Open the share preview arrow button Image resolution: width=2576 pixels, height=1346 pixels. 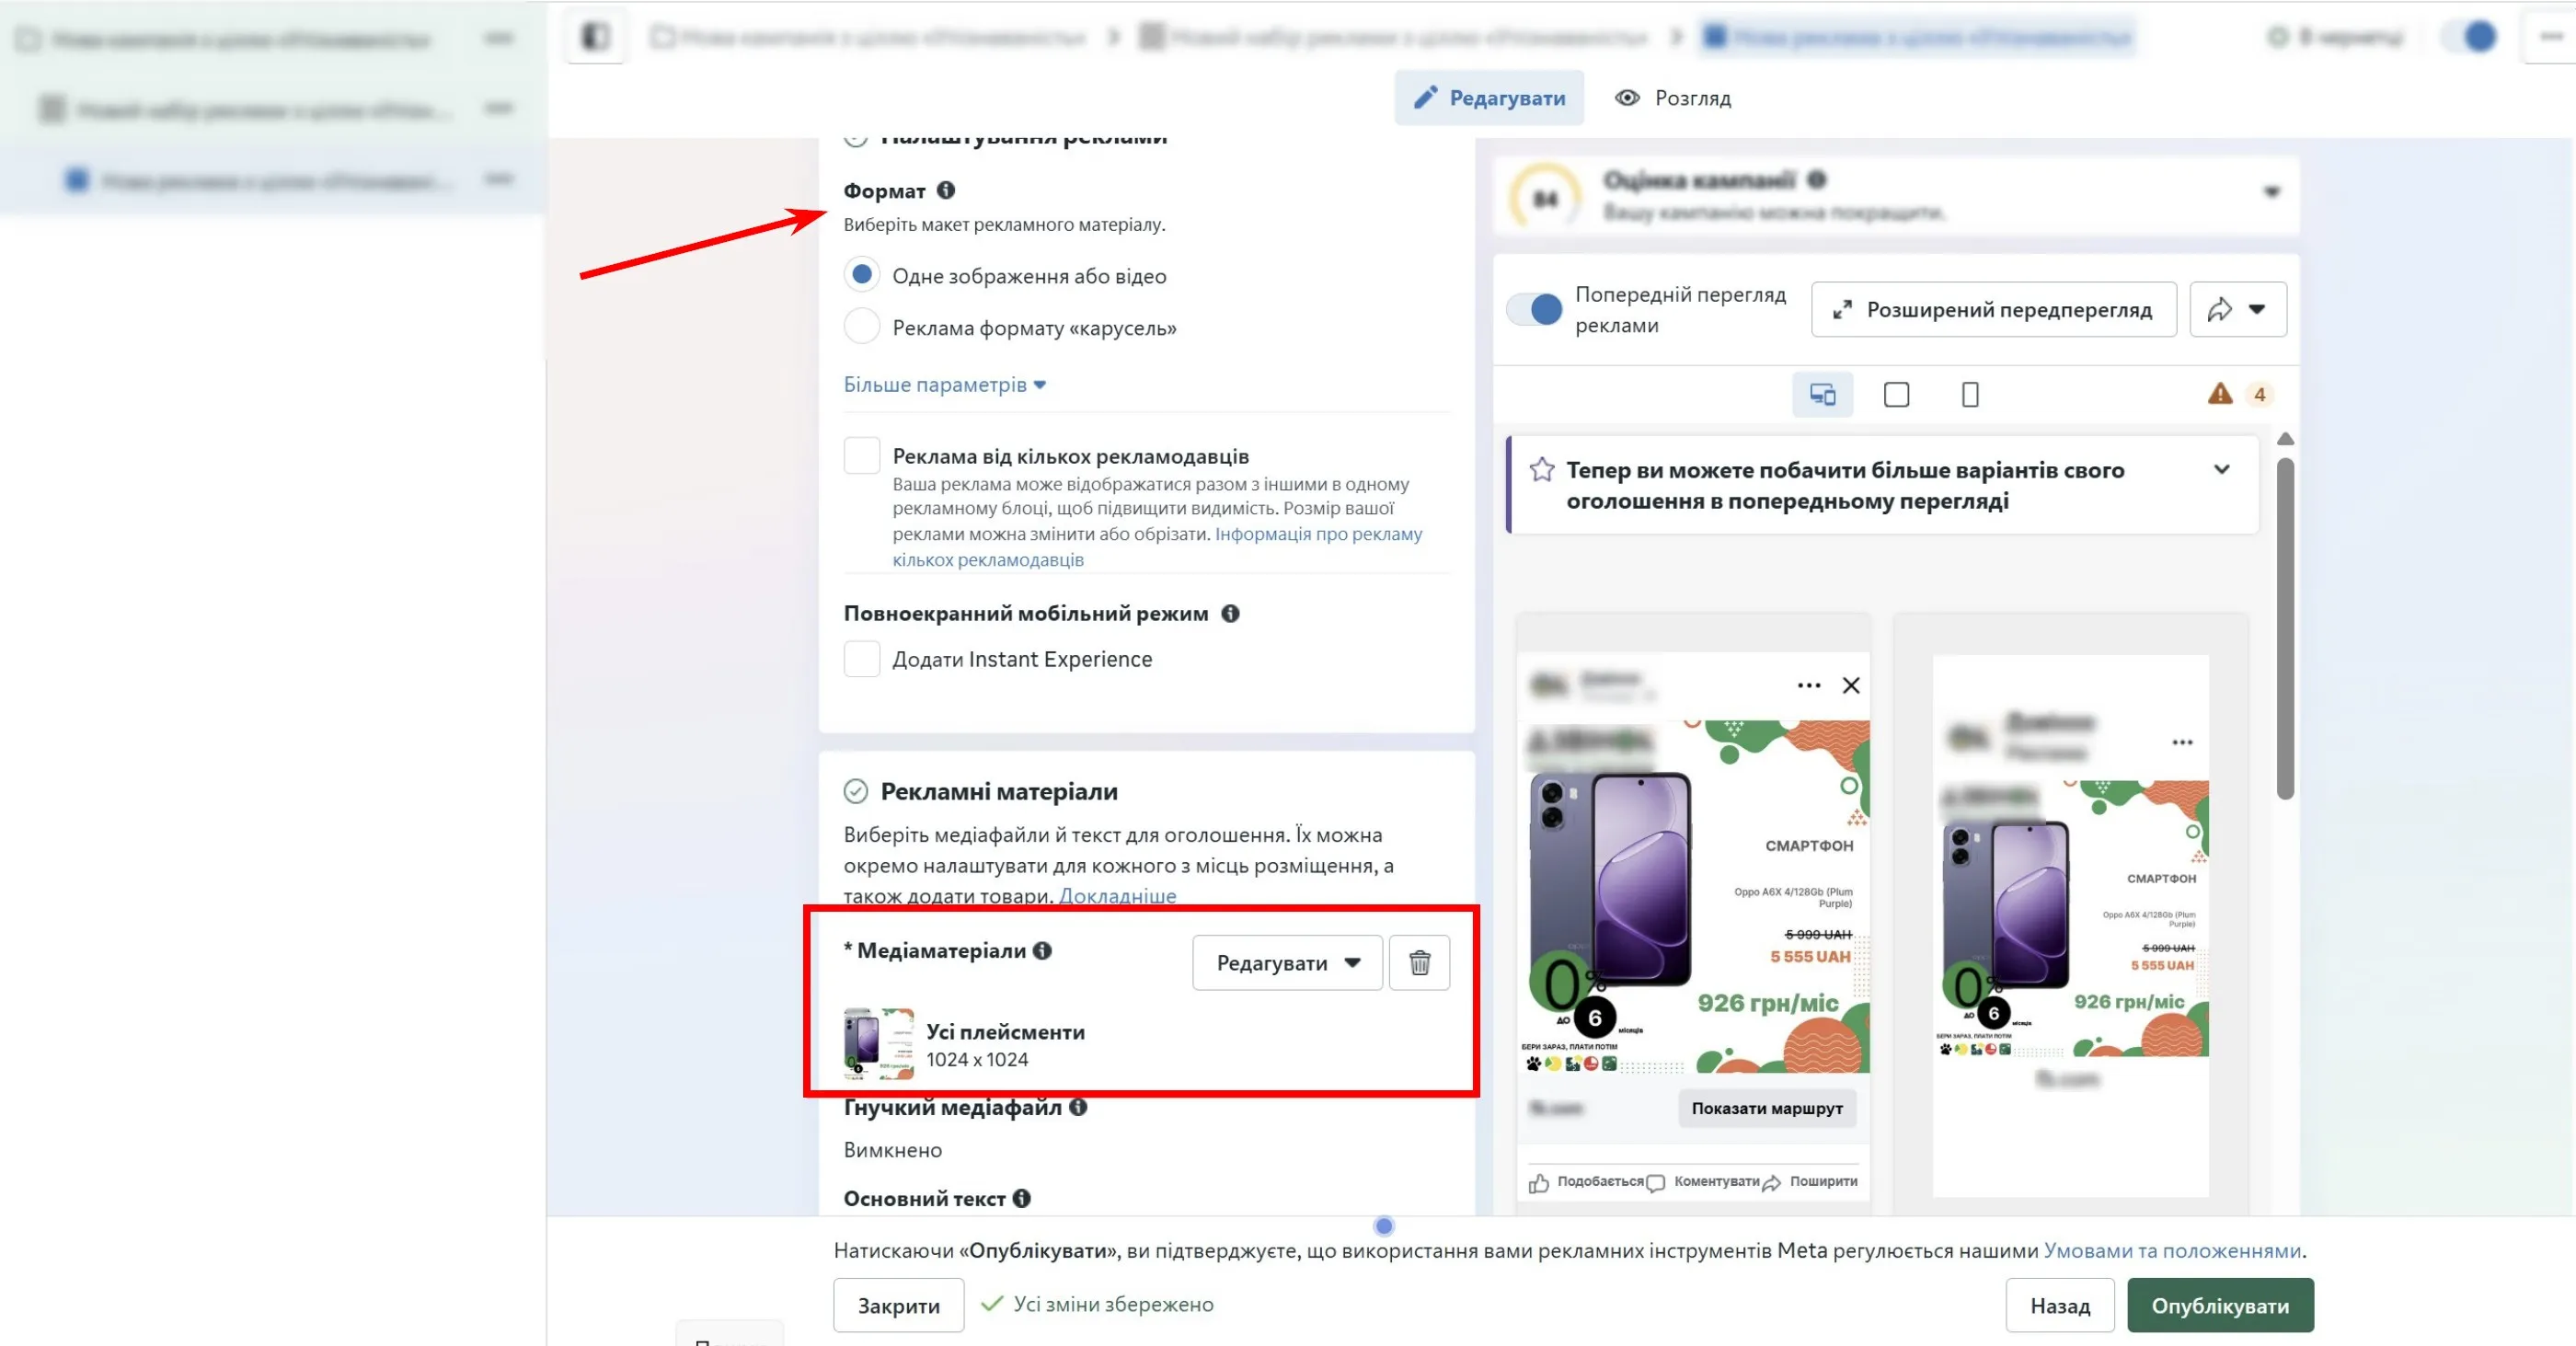point(2237,310)
